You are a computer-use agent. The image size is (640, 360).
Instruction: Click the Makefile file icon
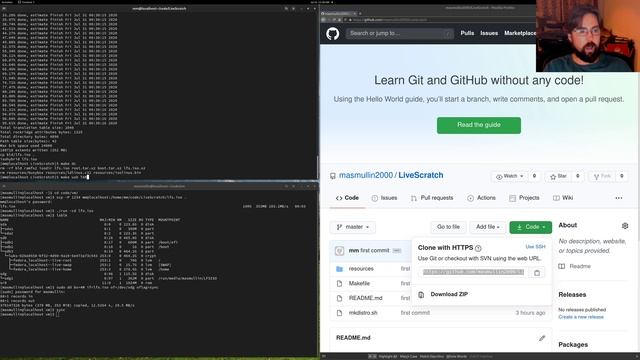coord(339,284)
